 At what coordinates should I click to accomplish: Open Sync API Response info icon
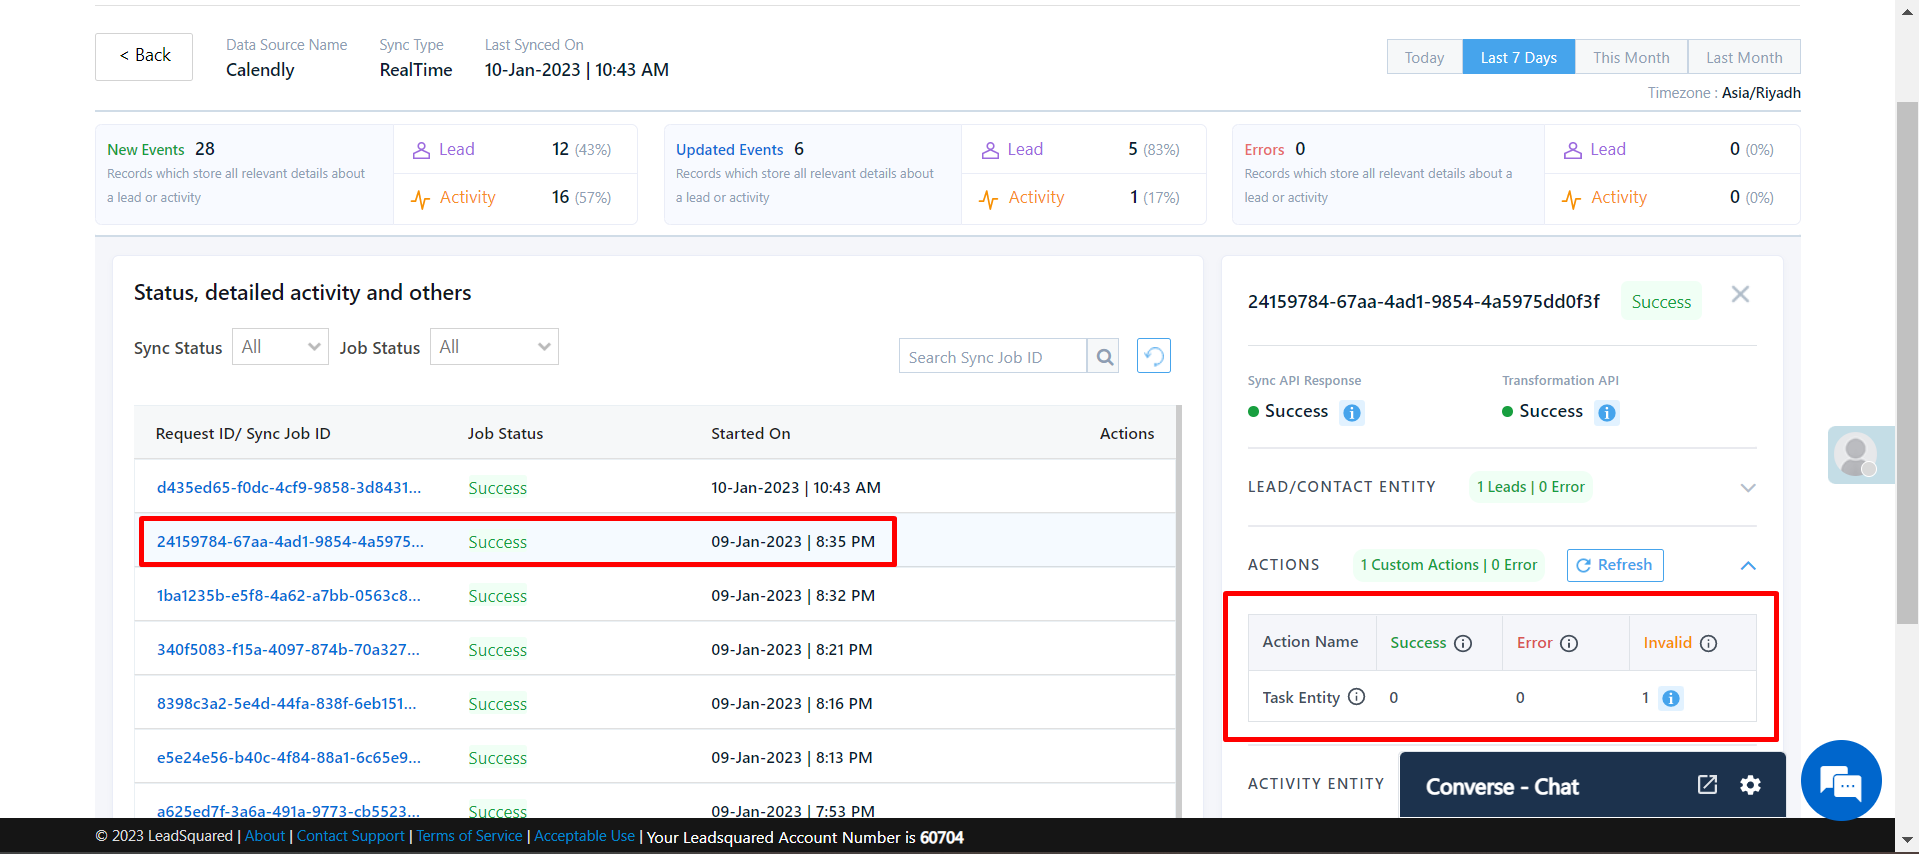(x=1352, y=412)
